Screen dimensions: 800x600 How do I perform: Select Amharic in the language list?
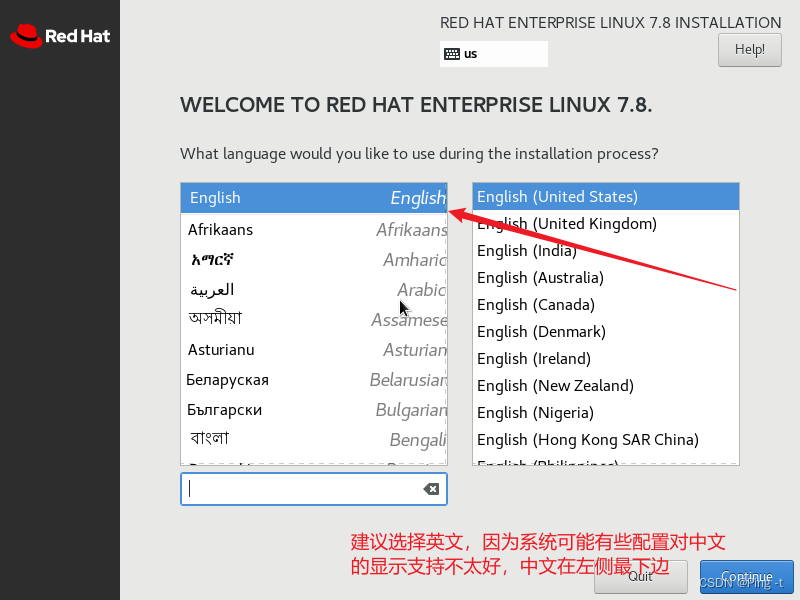click(314, 260)
